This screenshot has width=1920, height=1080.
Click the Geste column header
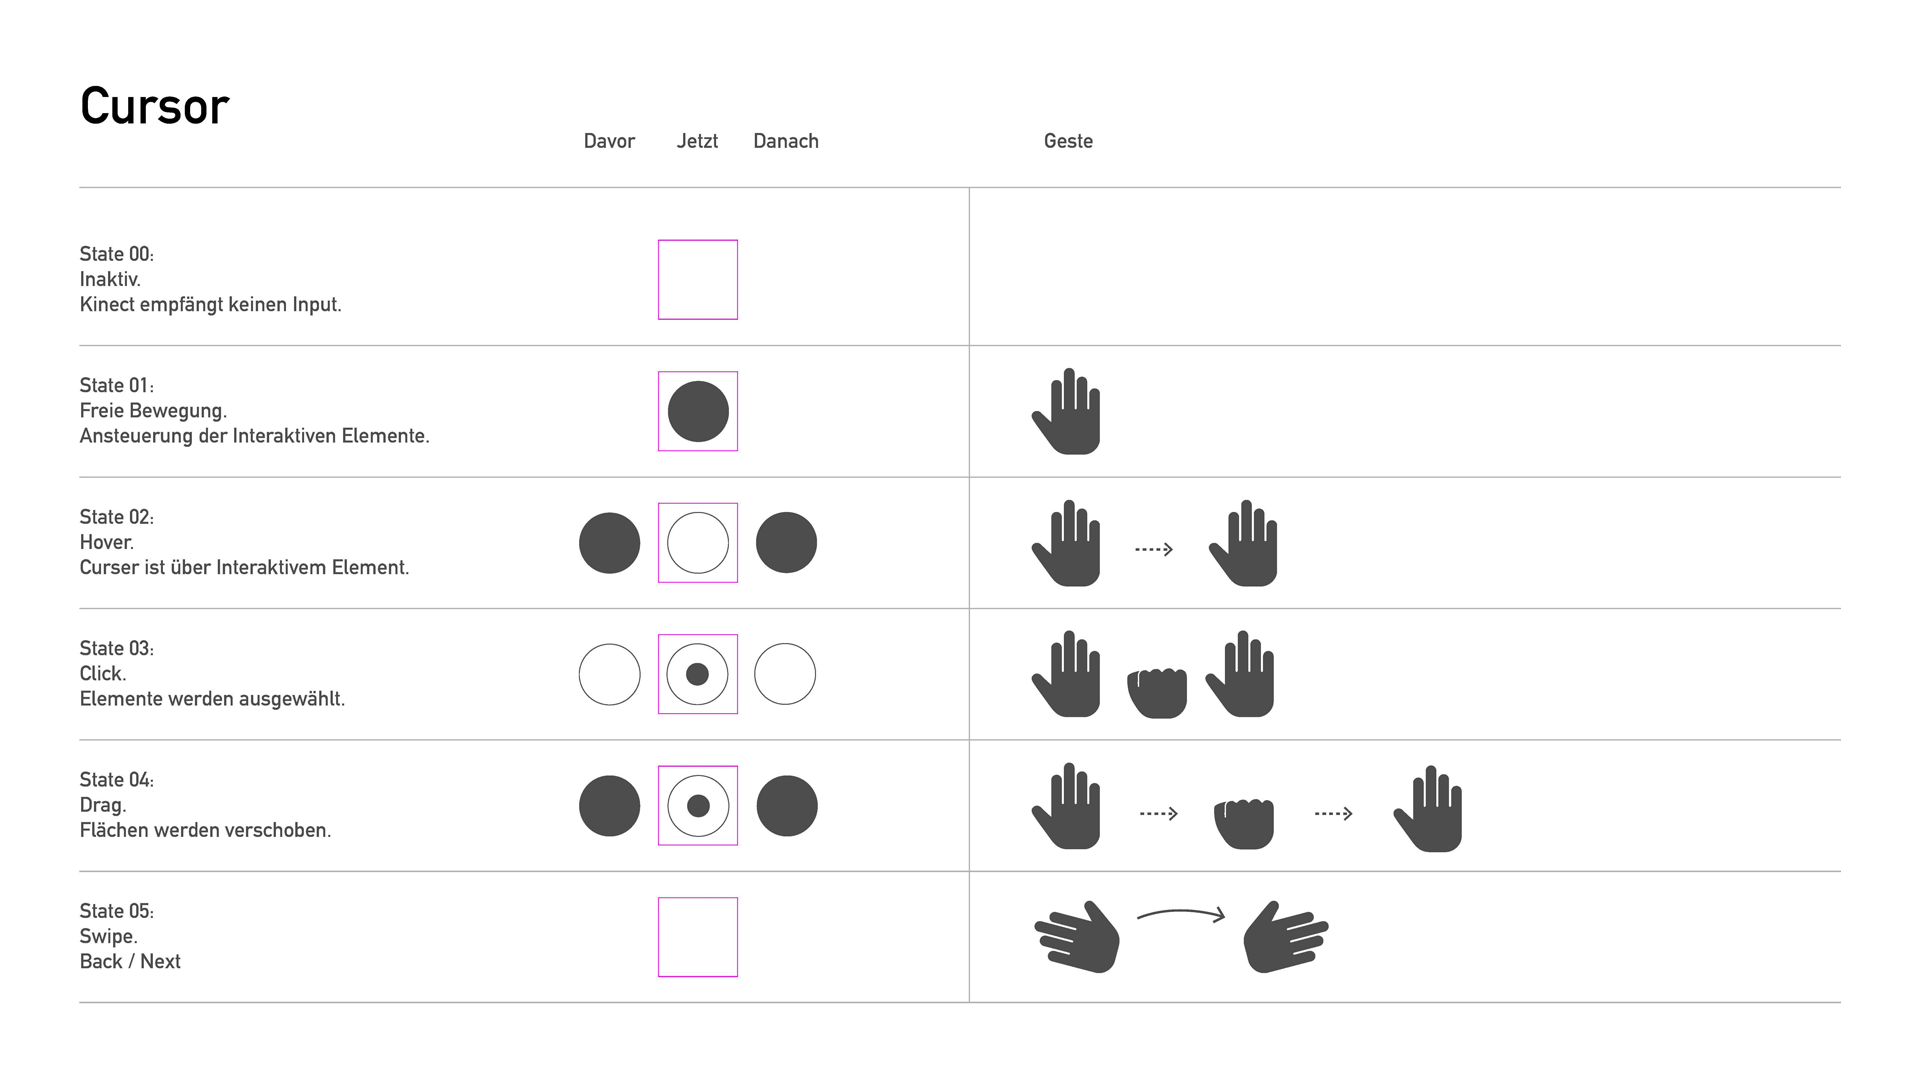click(x=1068, y=141)
